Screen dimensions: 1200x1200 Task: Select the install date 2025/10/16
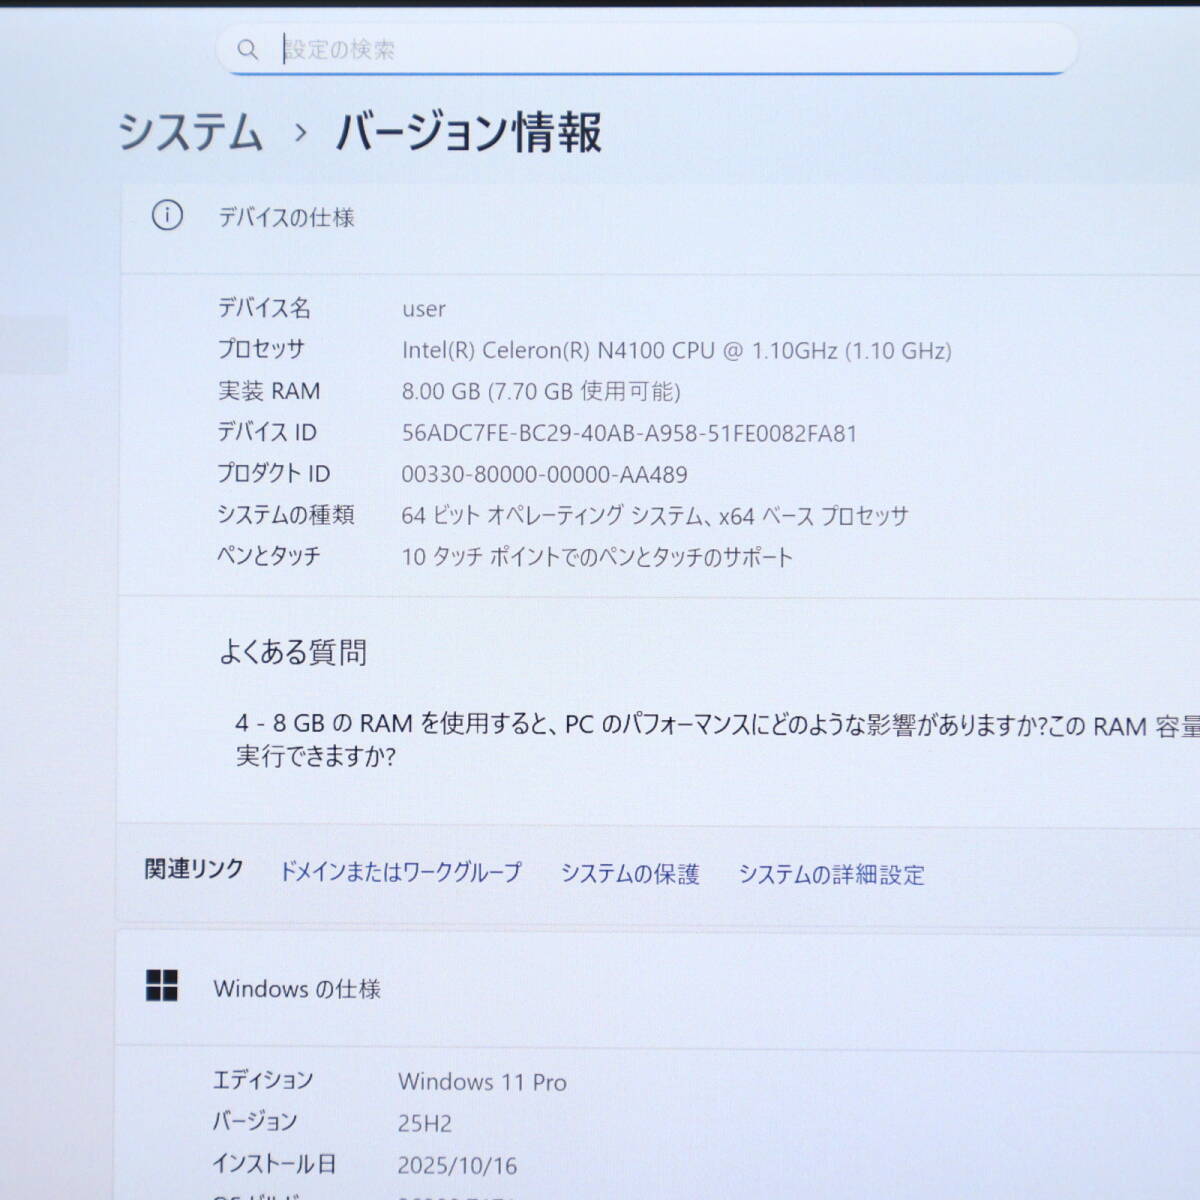pyautogui.click(x=457, y=1166)
